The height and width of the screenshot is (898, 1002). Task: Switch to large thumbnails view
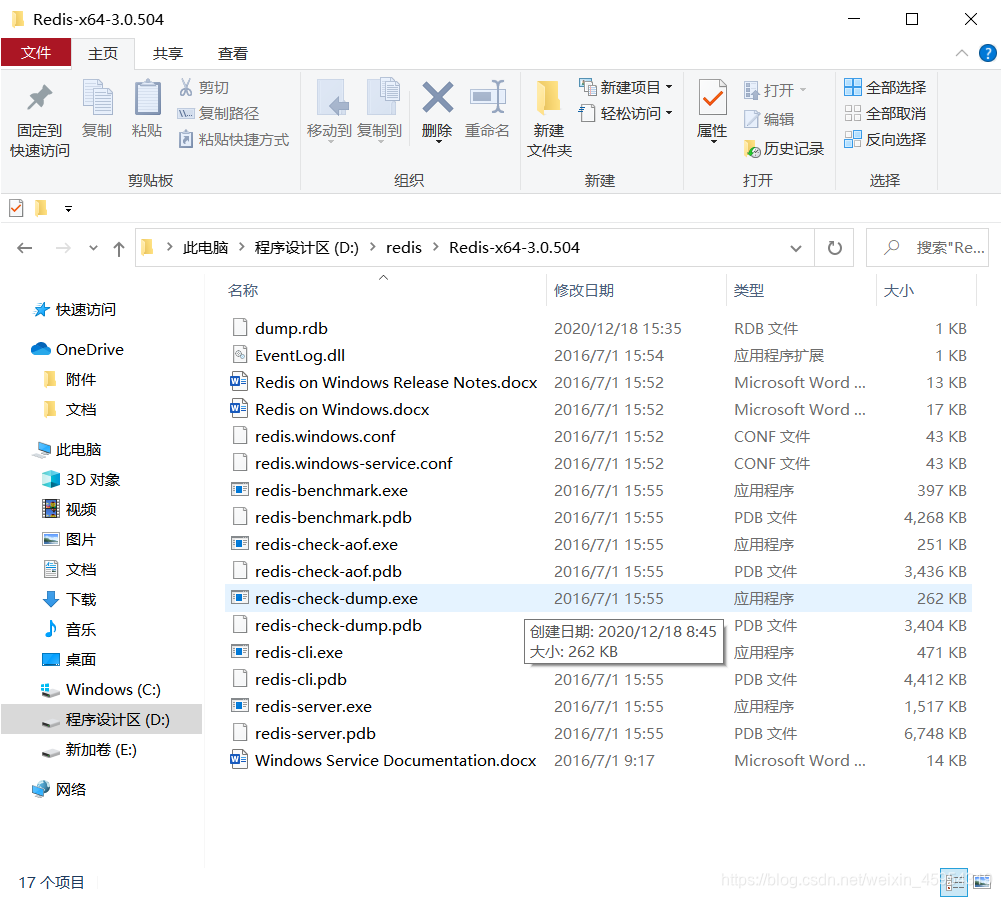(982, 881)
